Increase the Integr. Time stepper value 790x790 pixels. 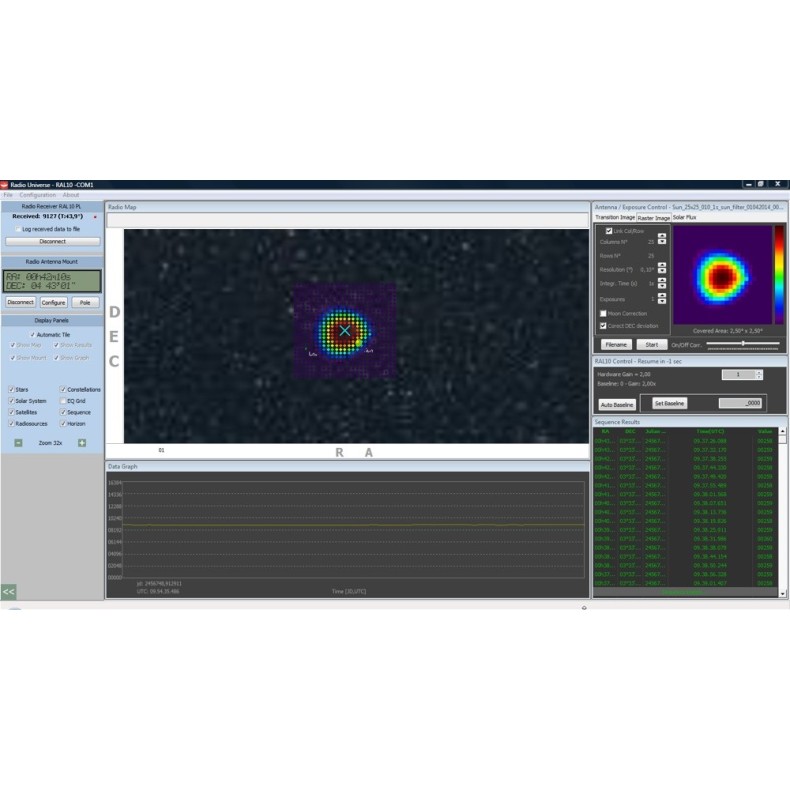(661, 281)
